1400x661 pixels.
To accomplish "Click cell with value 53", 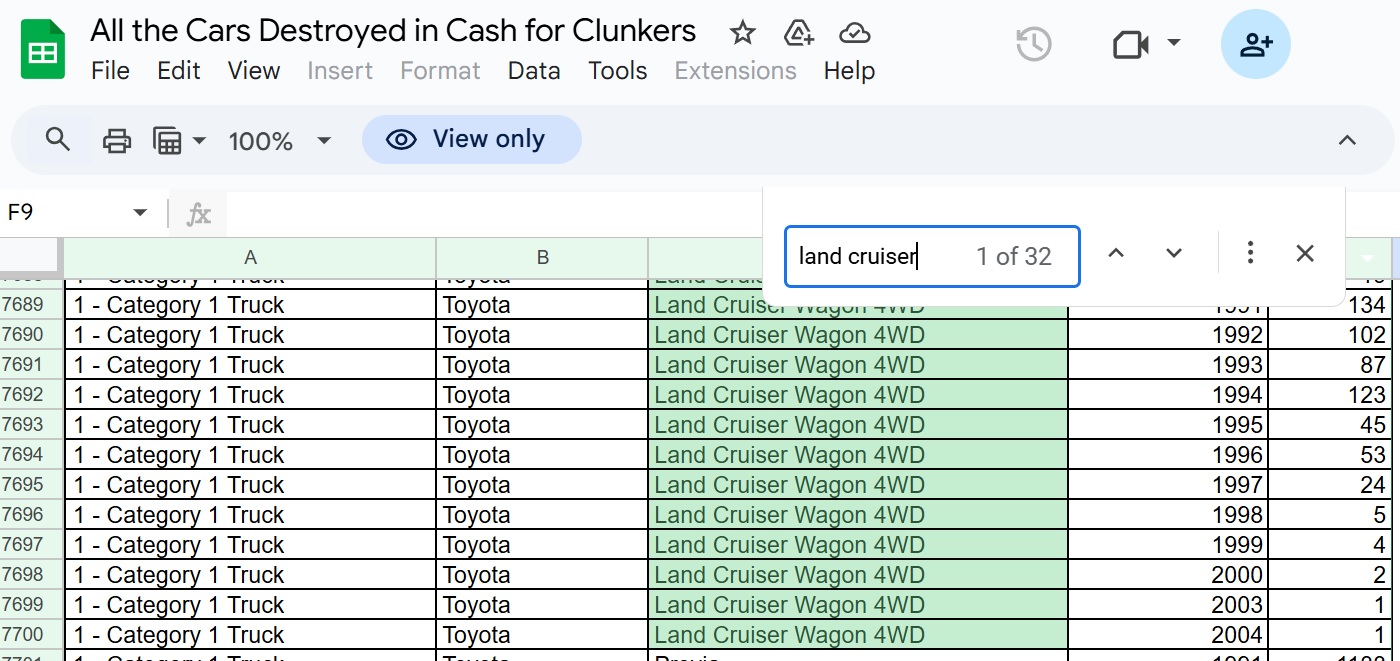I will click(1330, 455).
